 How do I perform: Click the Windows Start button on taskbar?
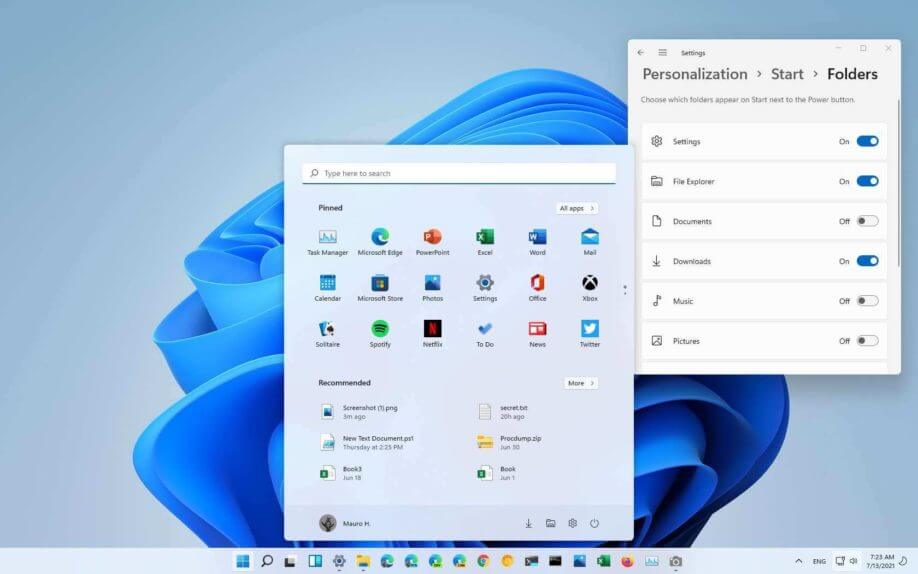242,561
